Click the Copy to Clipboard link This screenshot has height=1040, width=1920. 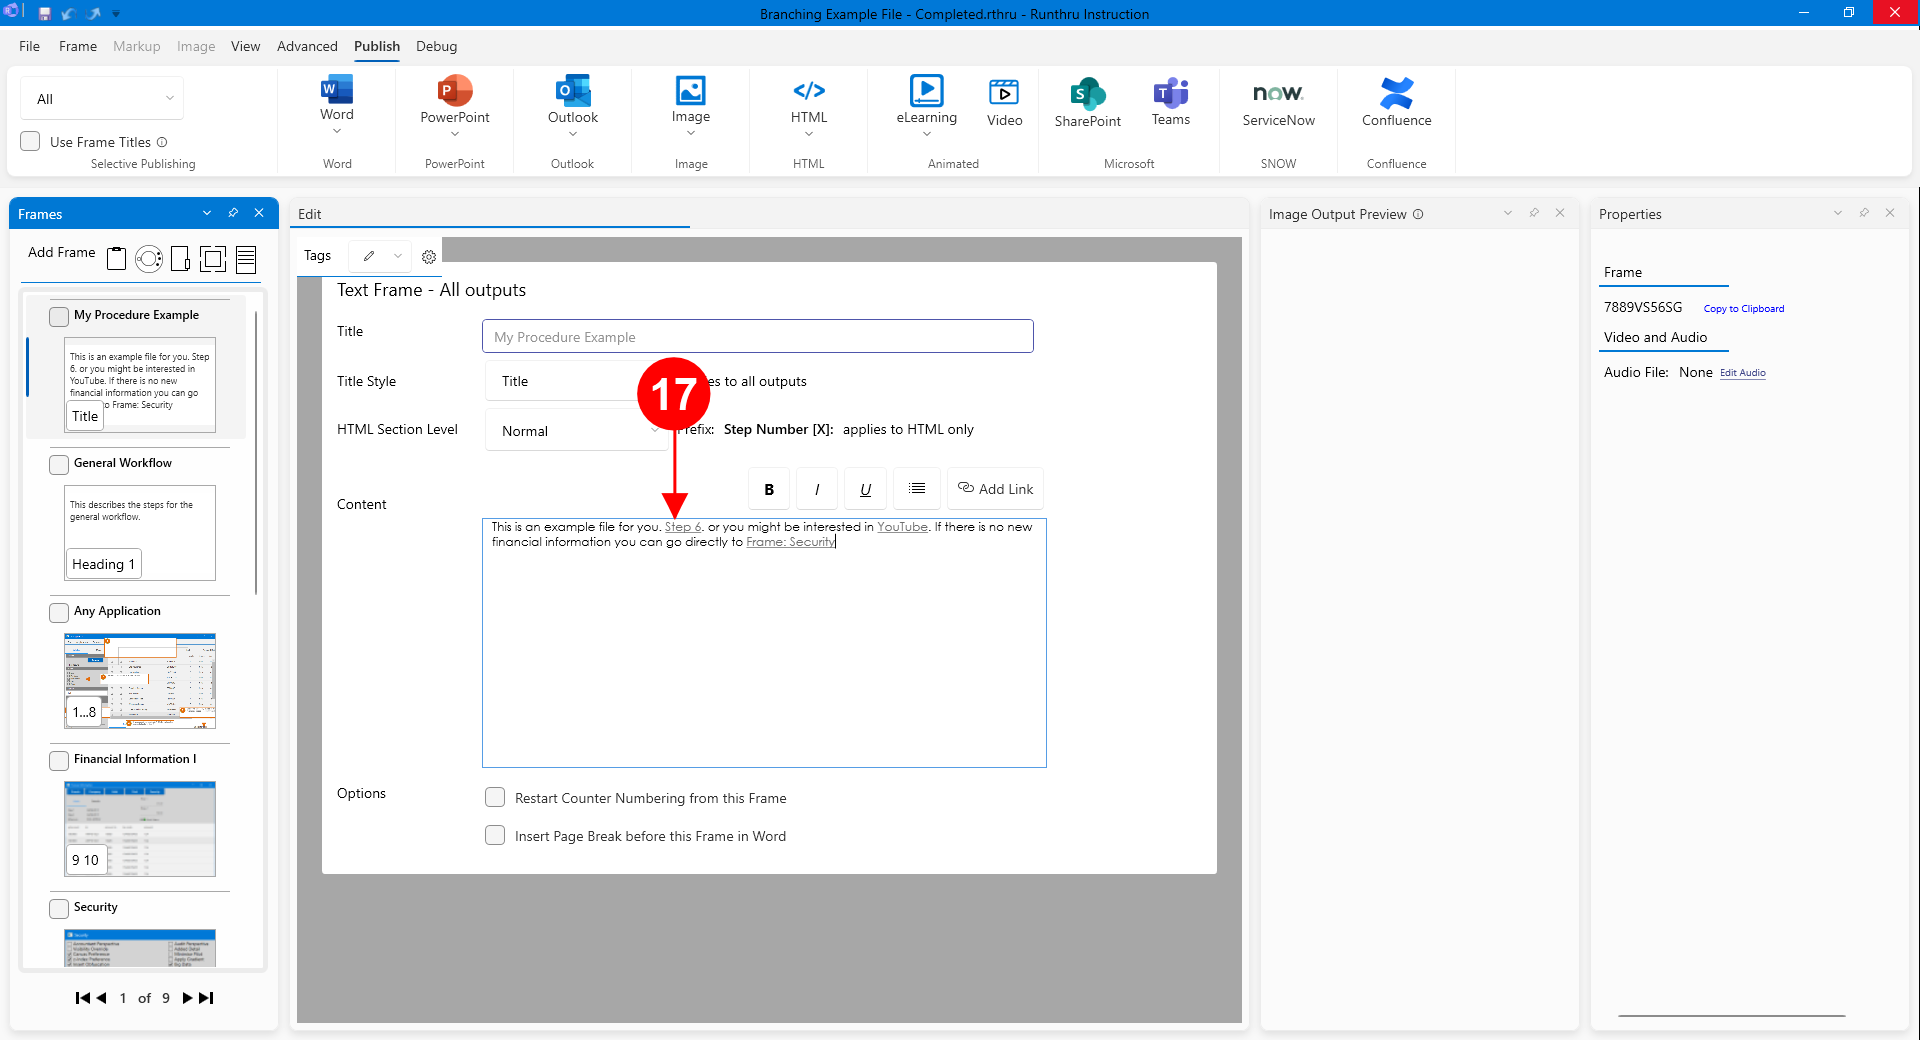point(1743,309)
